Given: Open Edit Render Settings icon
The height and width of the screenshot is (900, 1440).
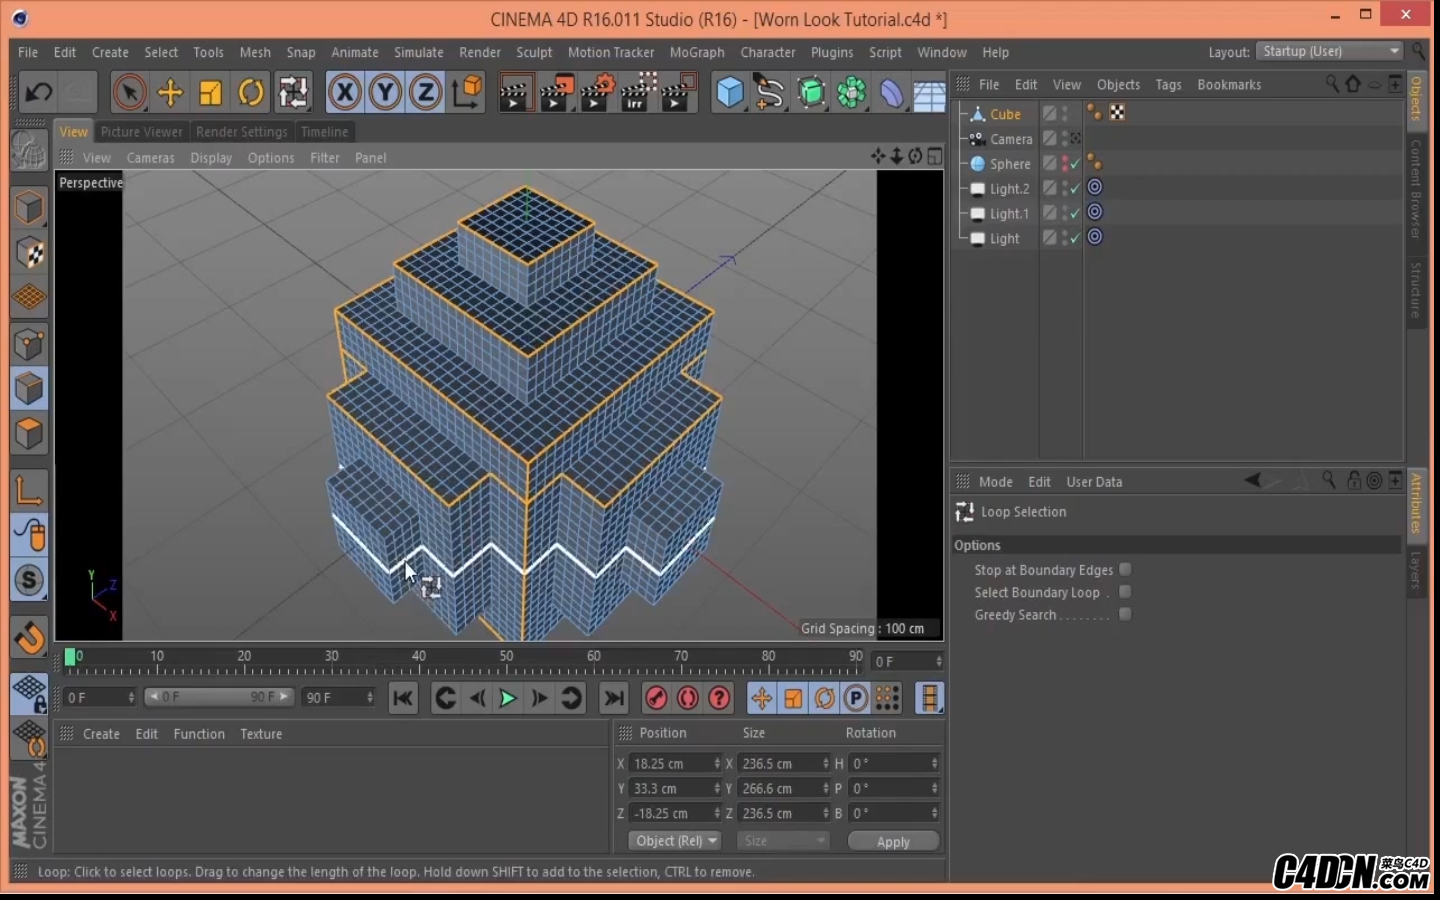Looking at the screenshot, I should point(597,93).
